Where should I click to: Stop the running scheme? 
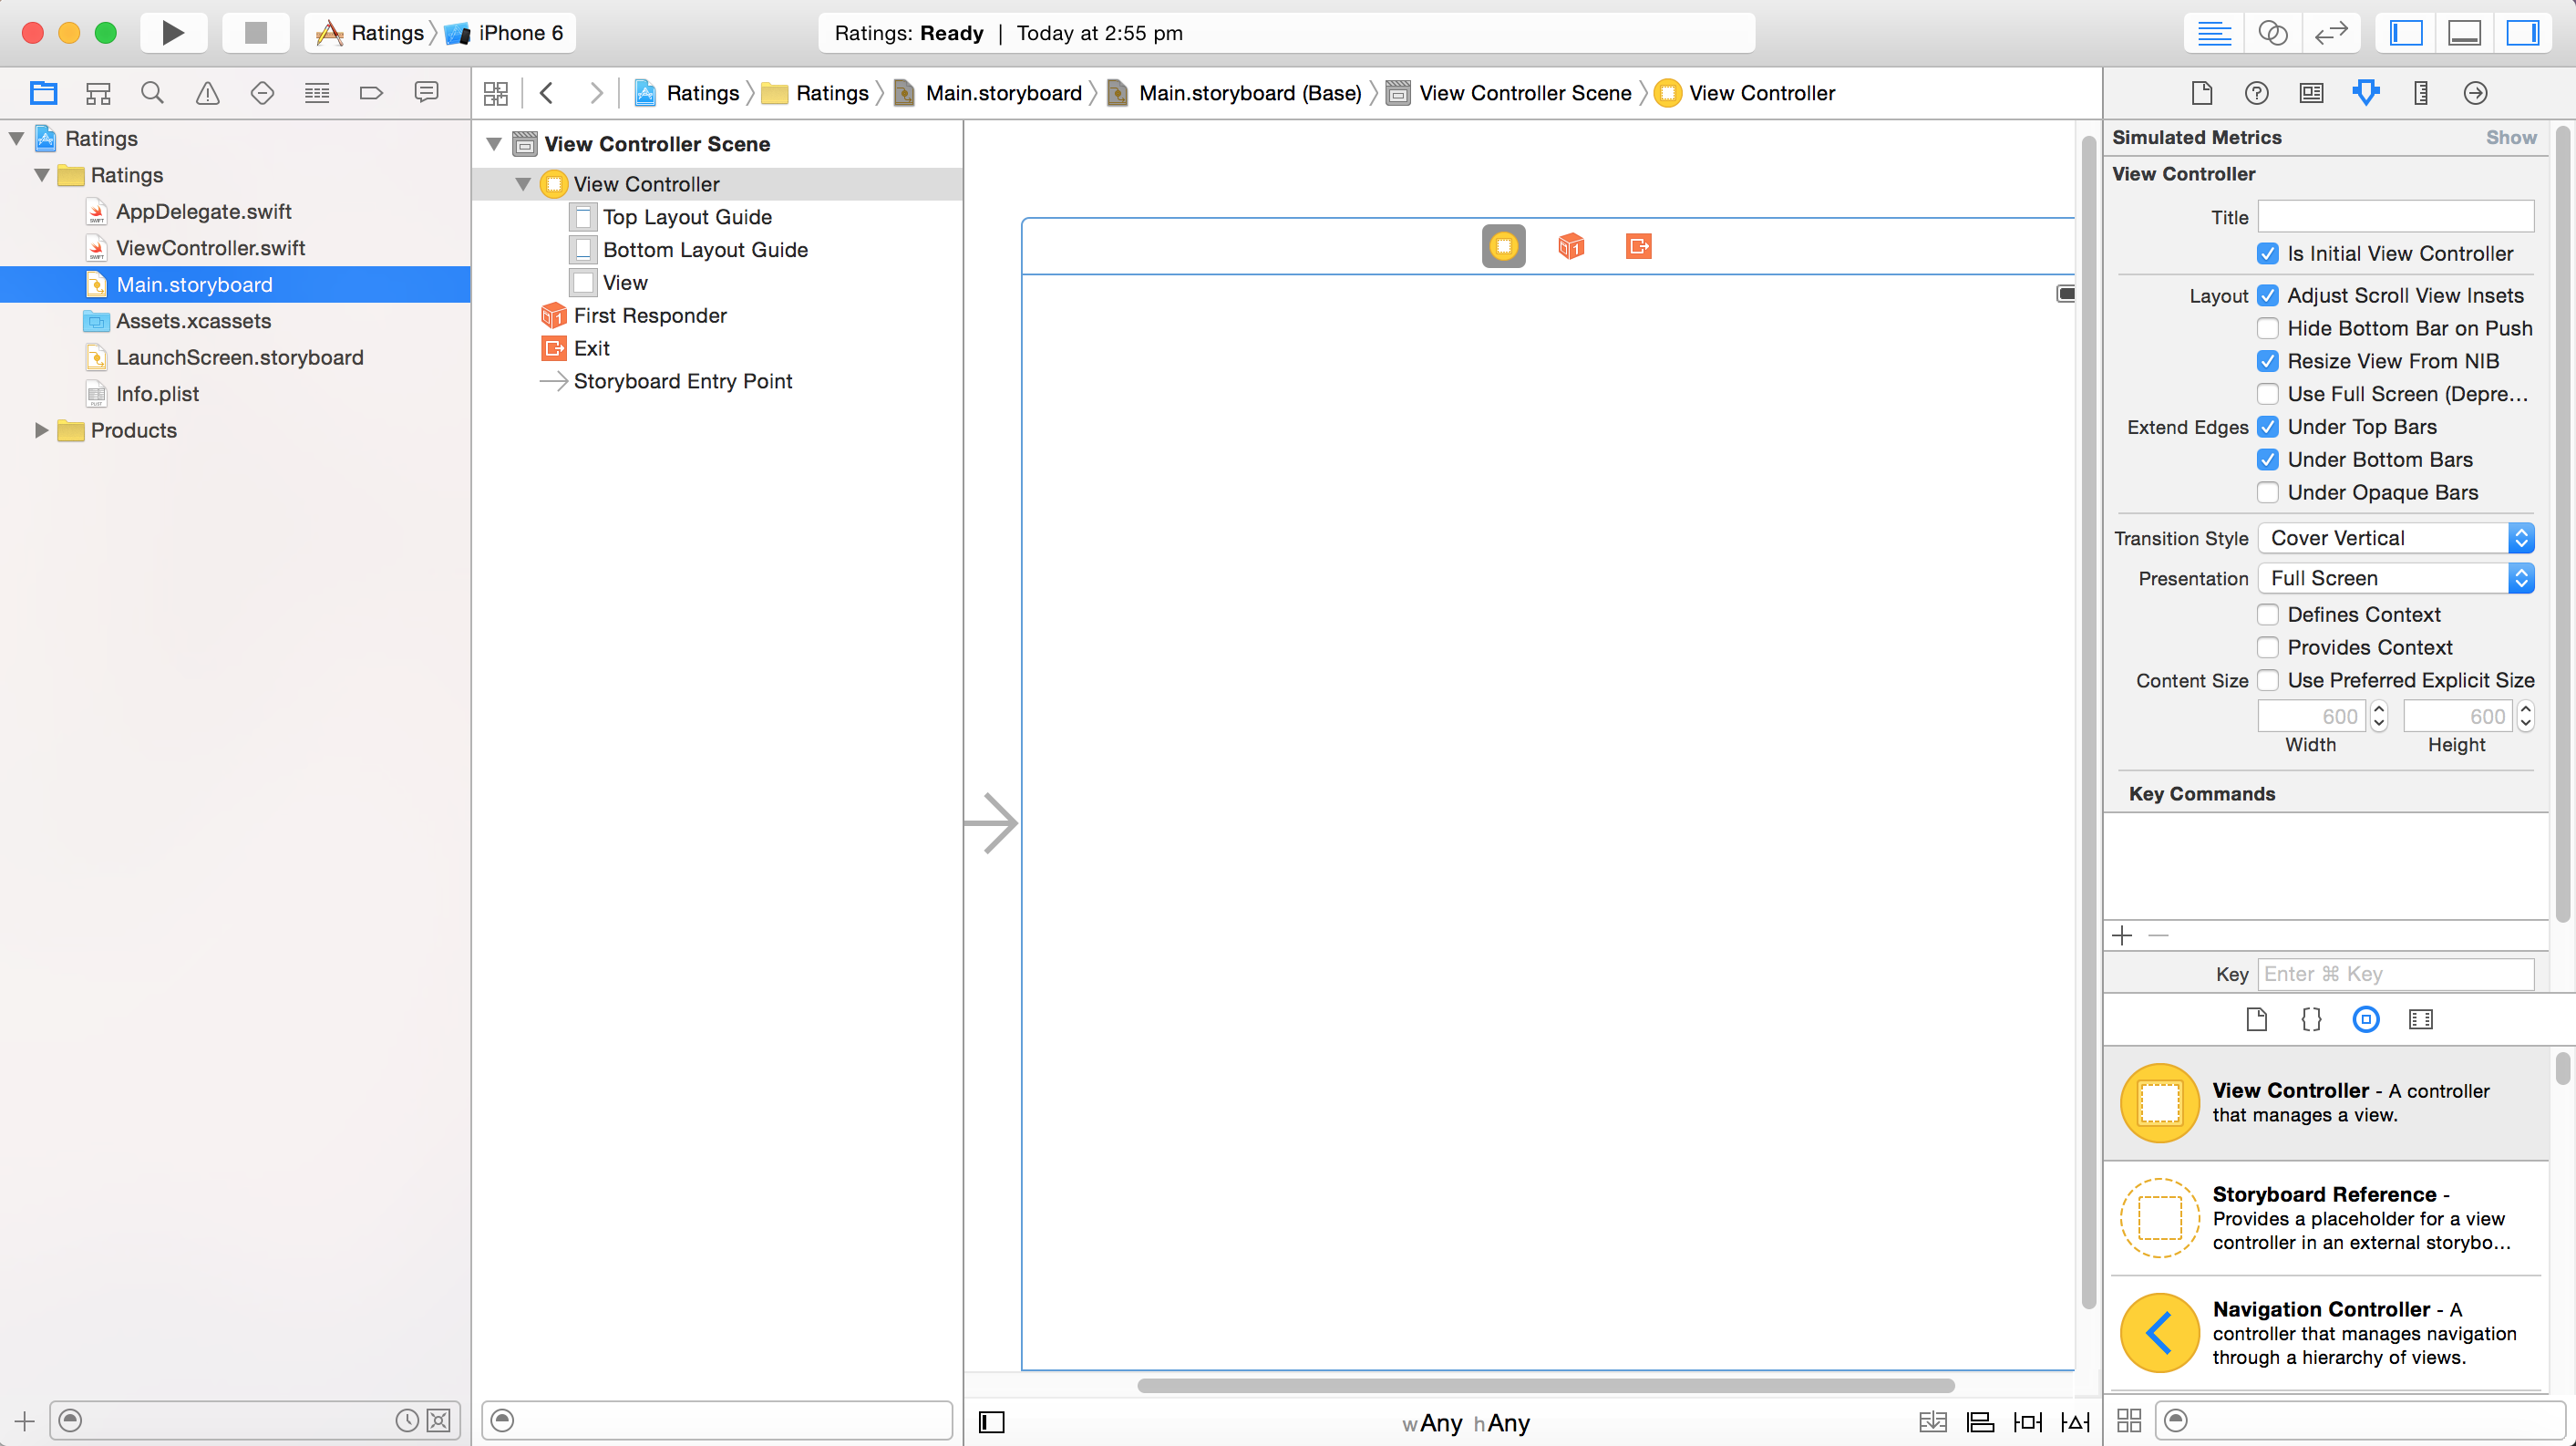click(x=256, y=33)
